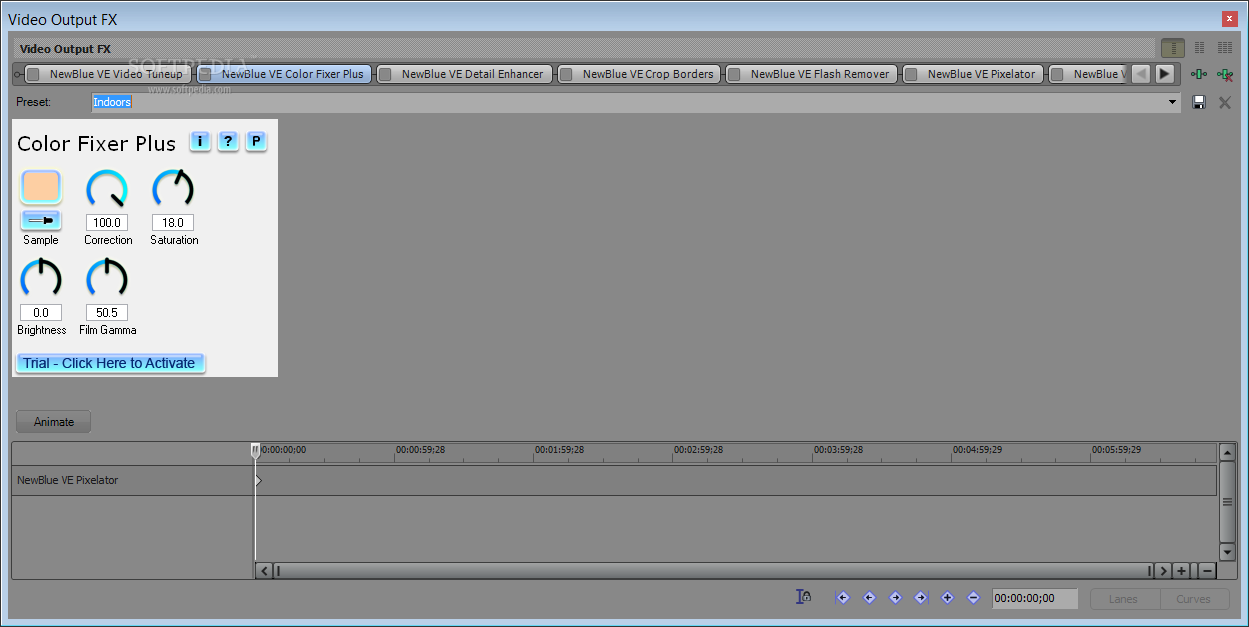The height and width of the screenshot is (627, 1249).
Task: Click the Correction knob
Action: [x=107, y=189]
